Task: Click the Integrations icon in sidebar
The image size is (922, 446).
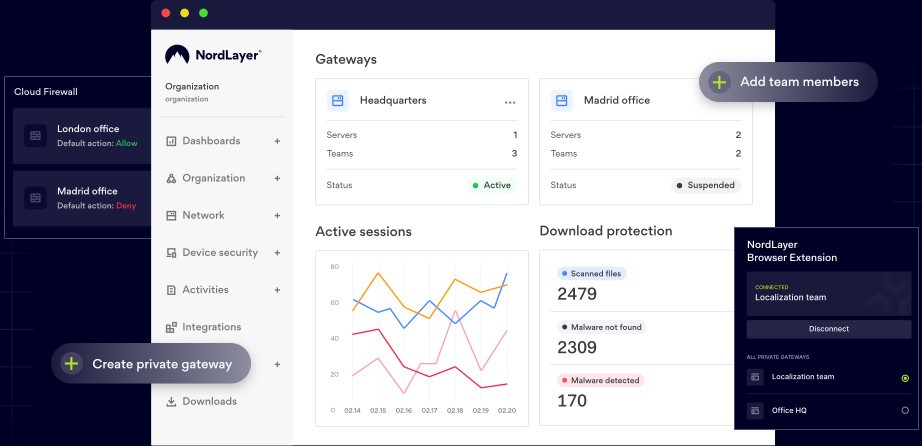Action: click(171, 327)
